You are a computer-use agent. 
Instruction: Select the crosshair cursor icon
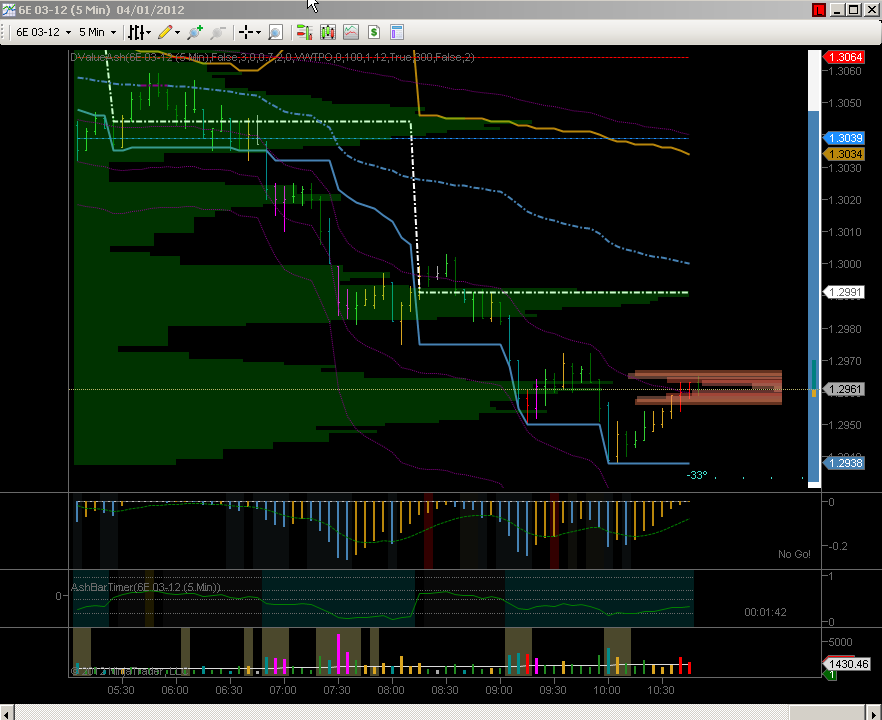(245, 32)
